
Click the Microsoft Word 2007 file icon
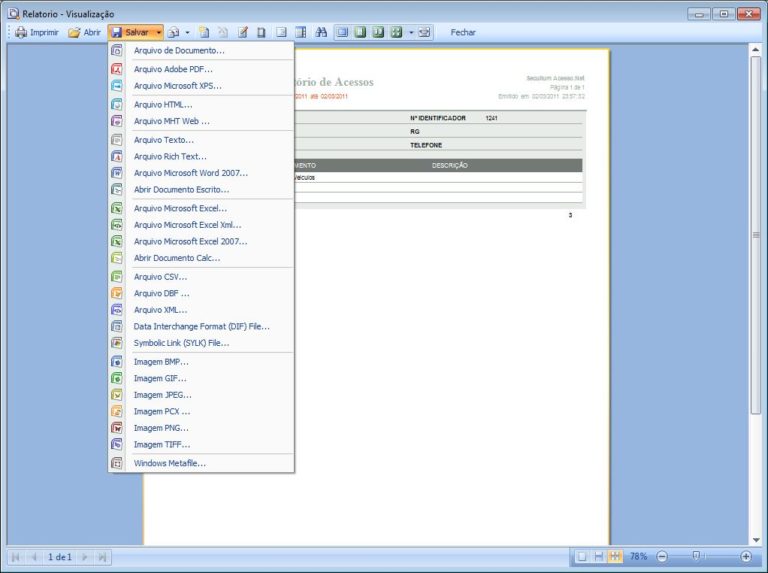click(116, 173)
